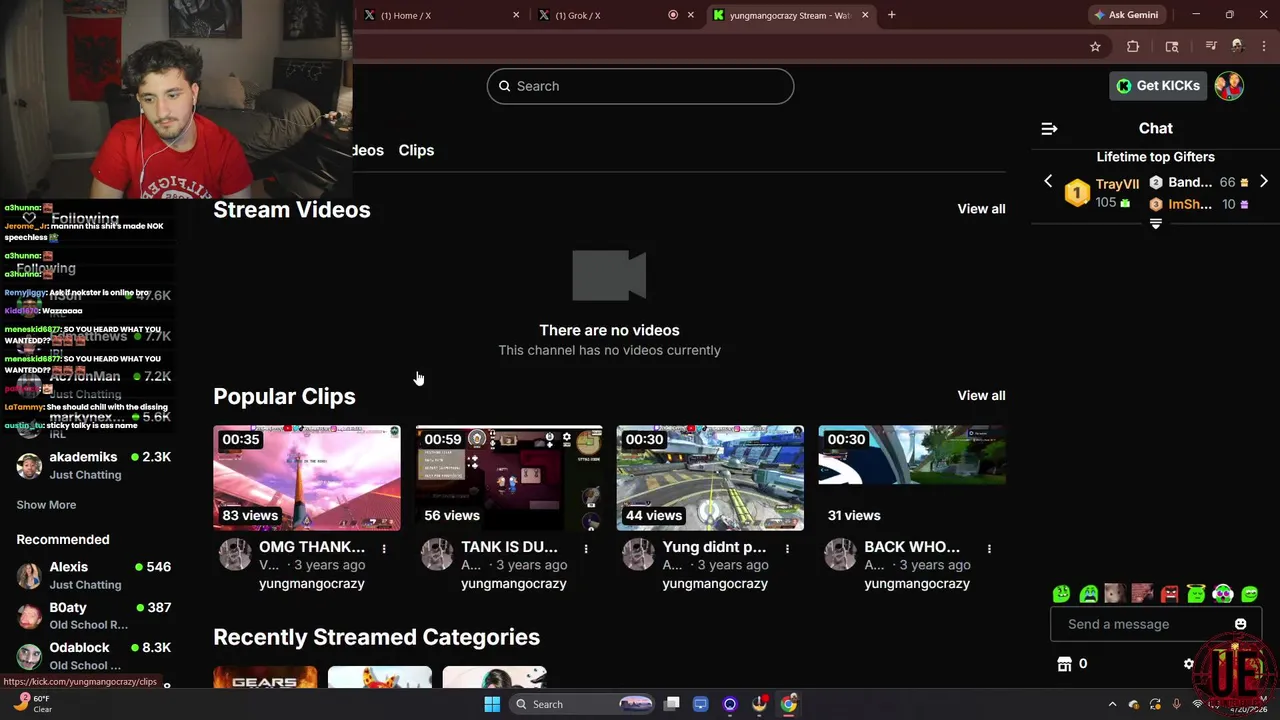
Task: Open the Gears category thumbnail
Action: [x=265, y=677]
